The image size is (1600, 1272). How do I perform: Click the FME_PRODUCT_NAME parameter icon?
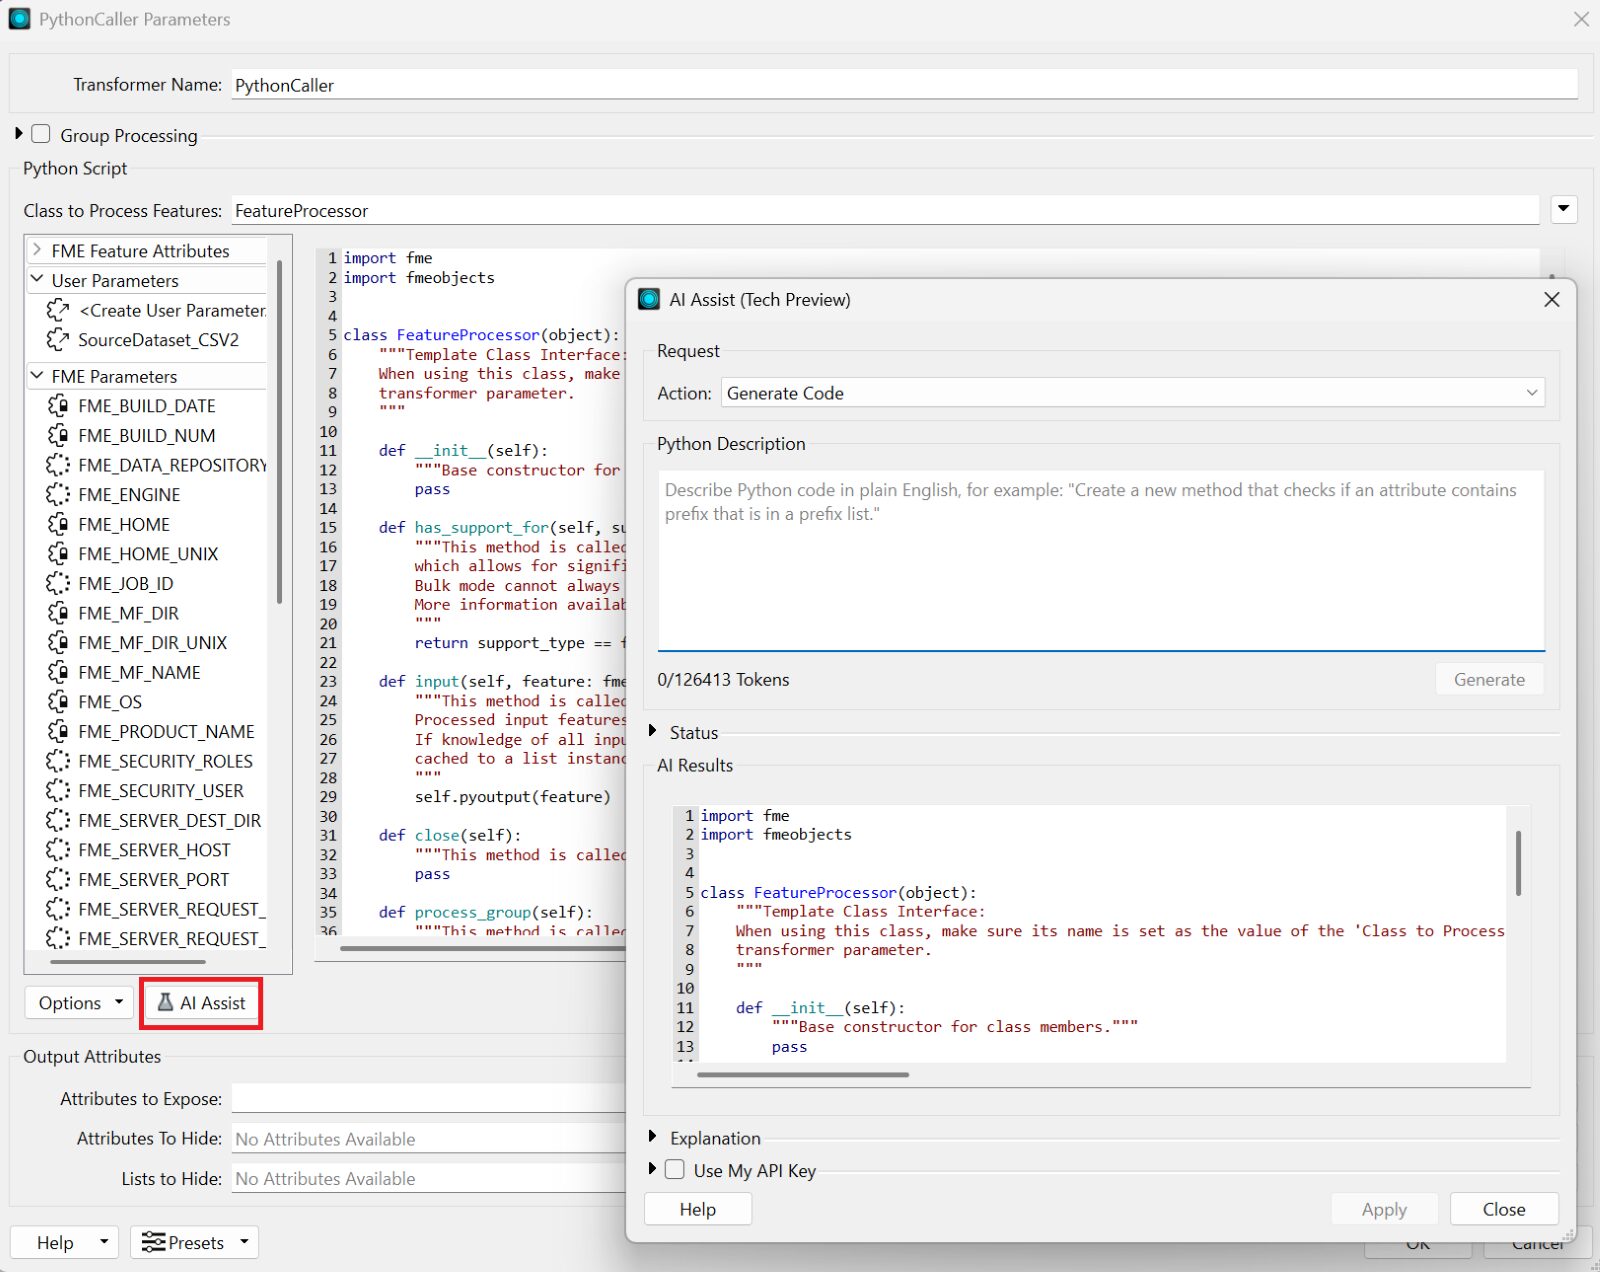click(58, 731)
